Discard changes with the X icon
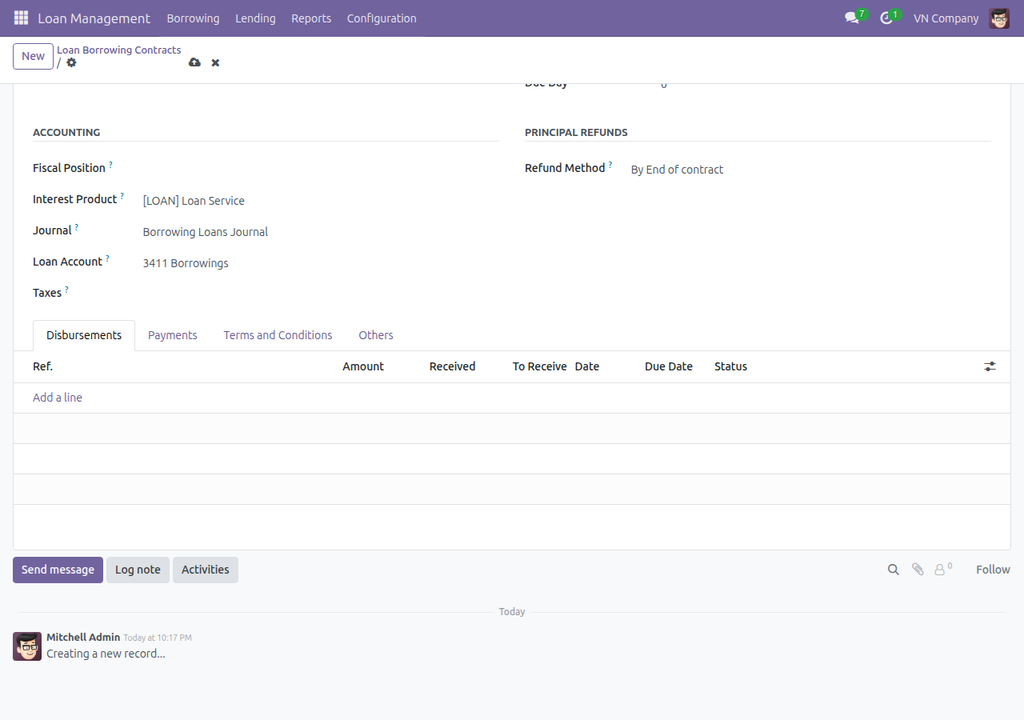The image size is (1024, 720). click(x=216, y=63)
